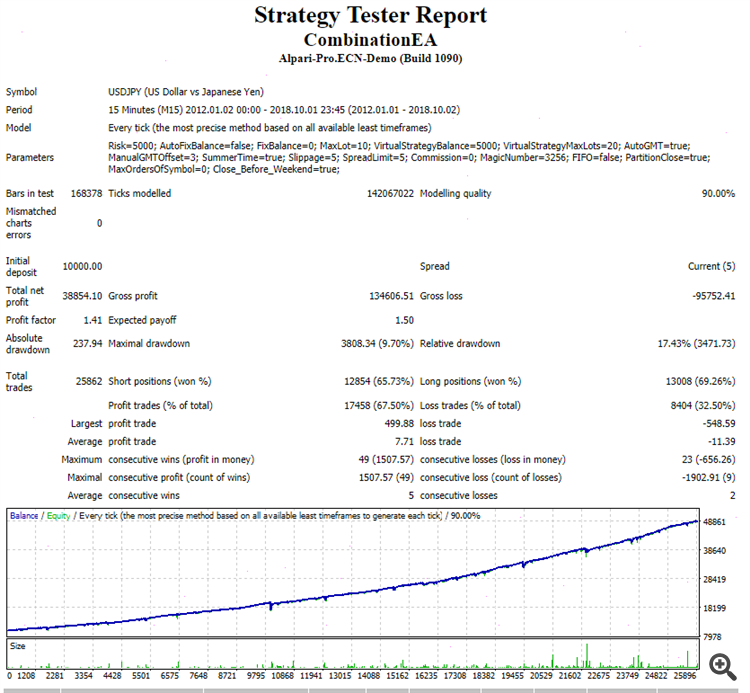Click Profit trades value 17458 (67.50%)
Screen dimensions: 750x693
[x=379, y=406]
